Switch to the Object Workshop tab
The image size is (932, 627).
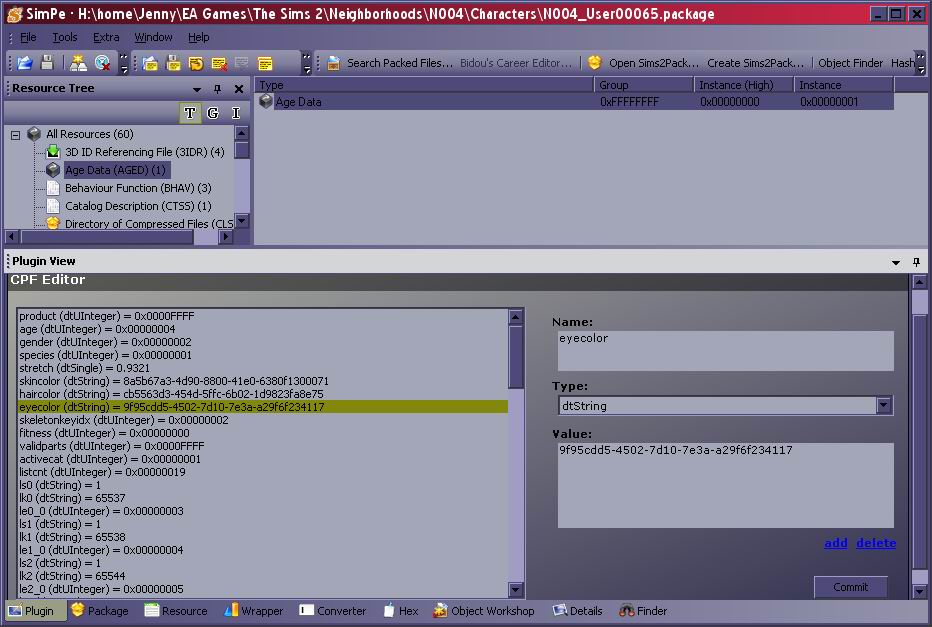point(484,610)
